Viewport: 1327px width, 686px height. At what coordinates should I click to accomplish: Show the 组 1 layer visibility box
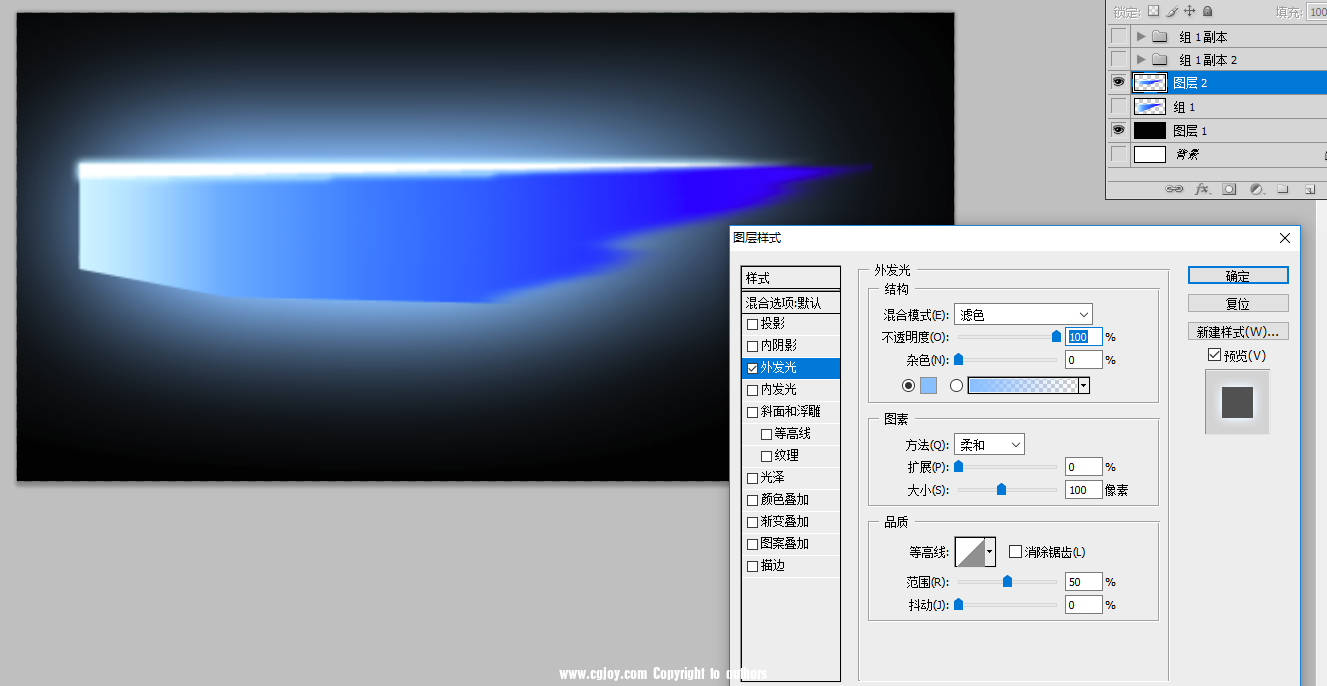click(1118, 106)
